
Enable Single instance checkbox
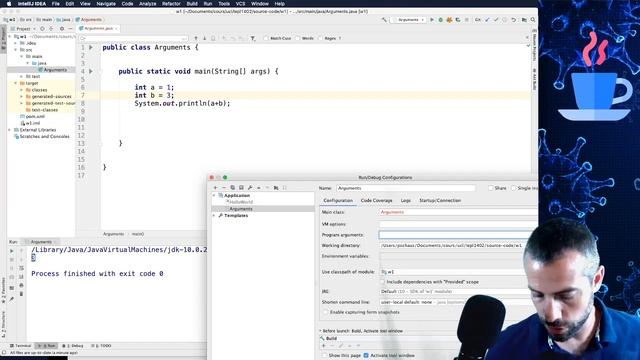[x=513, y=188]
